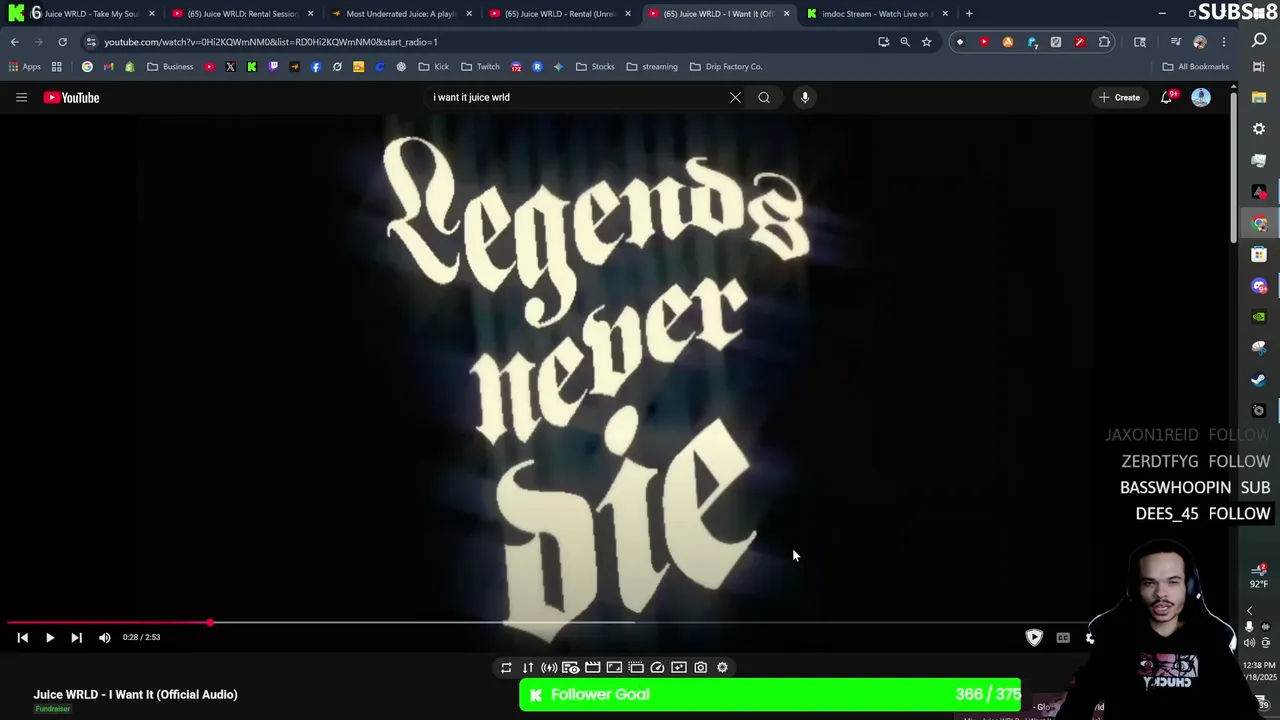Click the Facebook bookmark icon
The height and width of the screenshot is (720, 1280).
[x=316, y=66]
